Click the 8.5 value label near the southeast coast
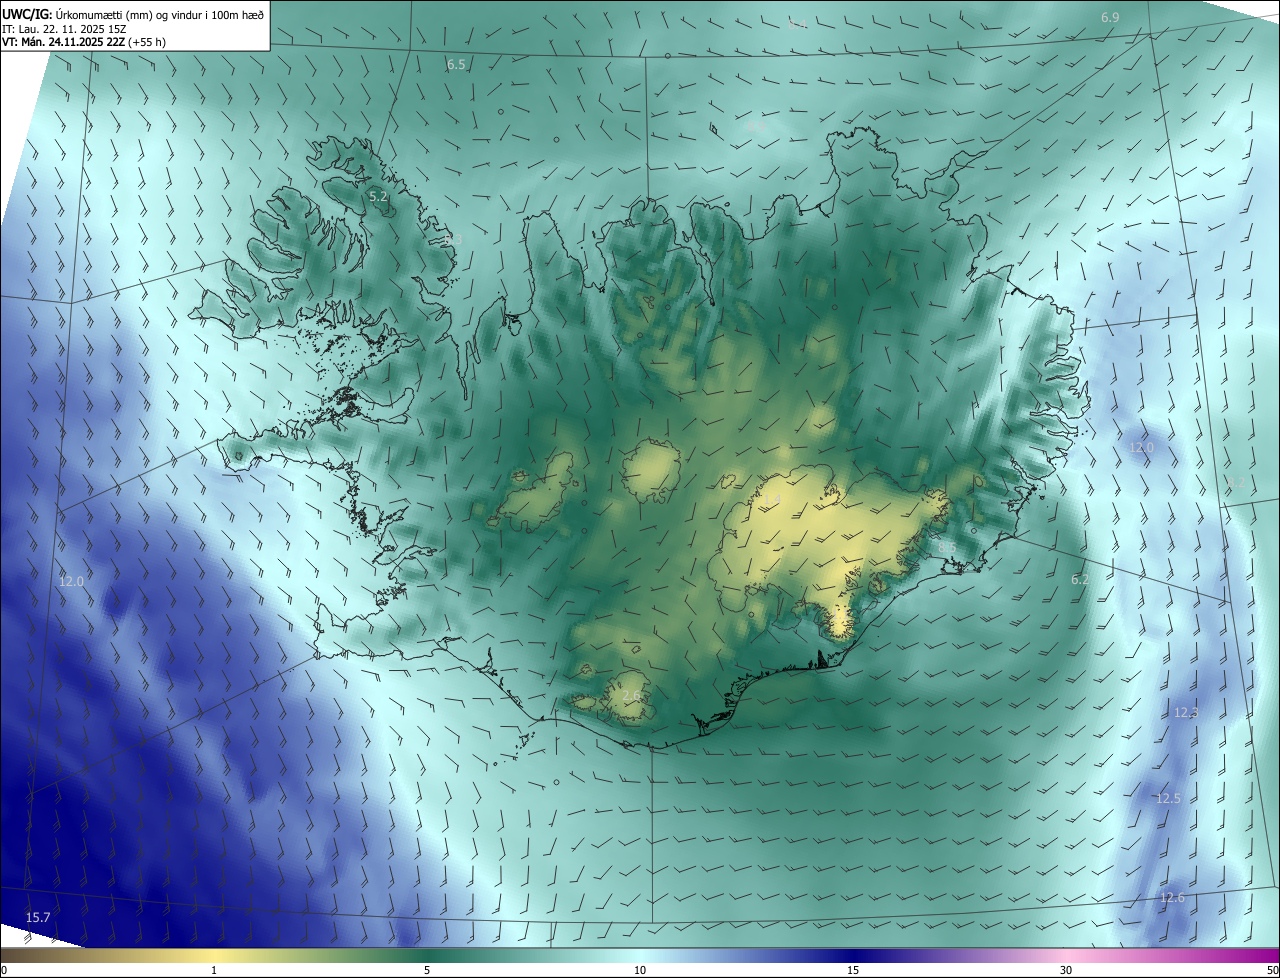This screenshot has width=1280, height=978. [x=946, y=548]
